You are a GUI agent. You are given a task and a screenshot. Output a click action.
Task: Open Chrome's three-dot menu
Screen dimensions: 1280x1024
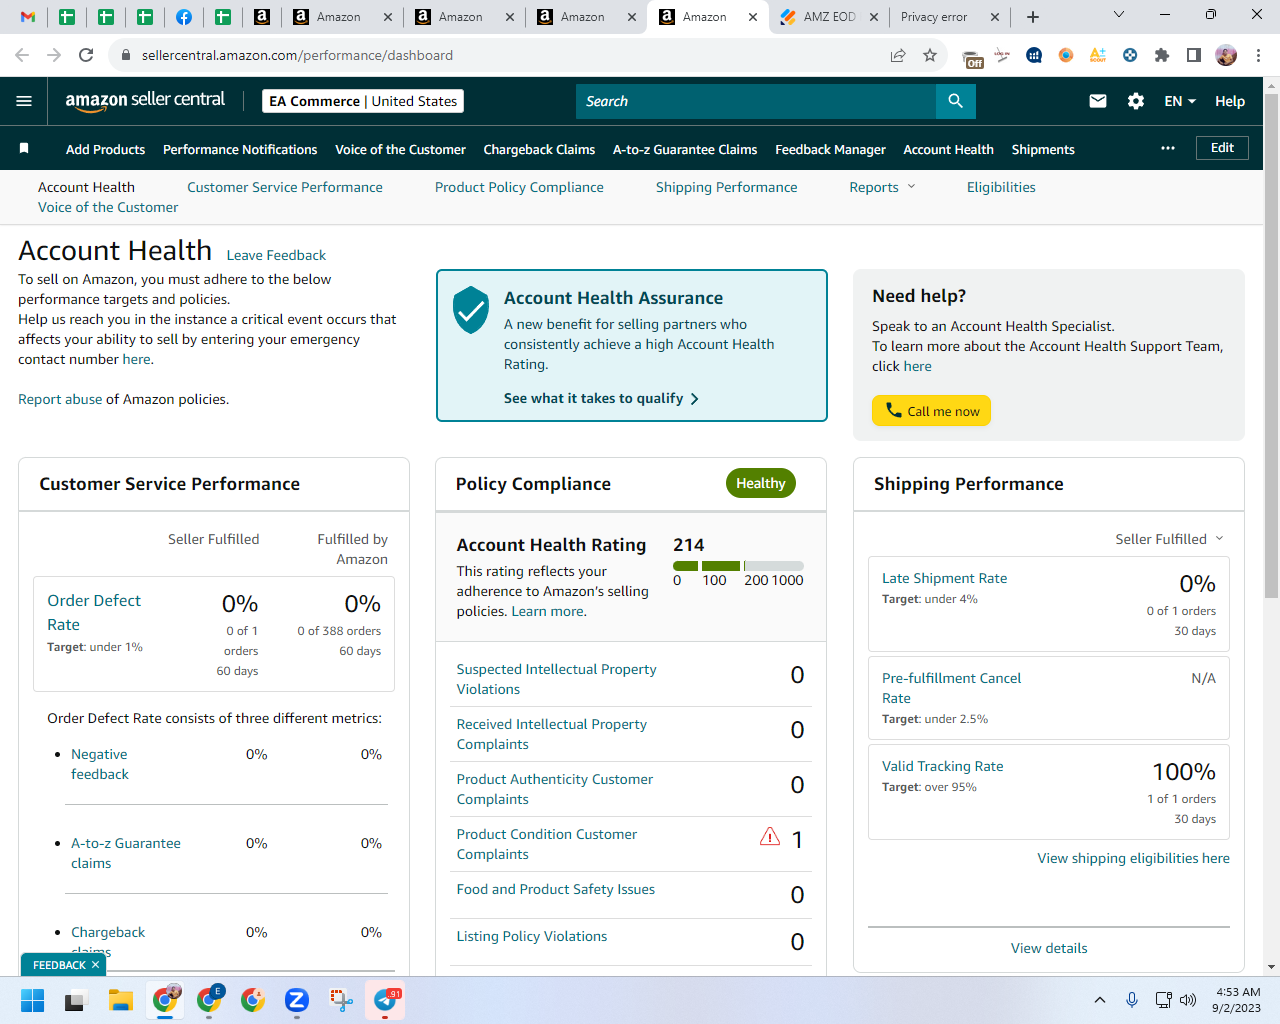(x=1259, y=55)
